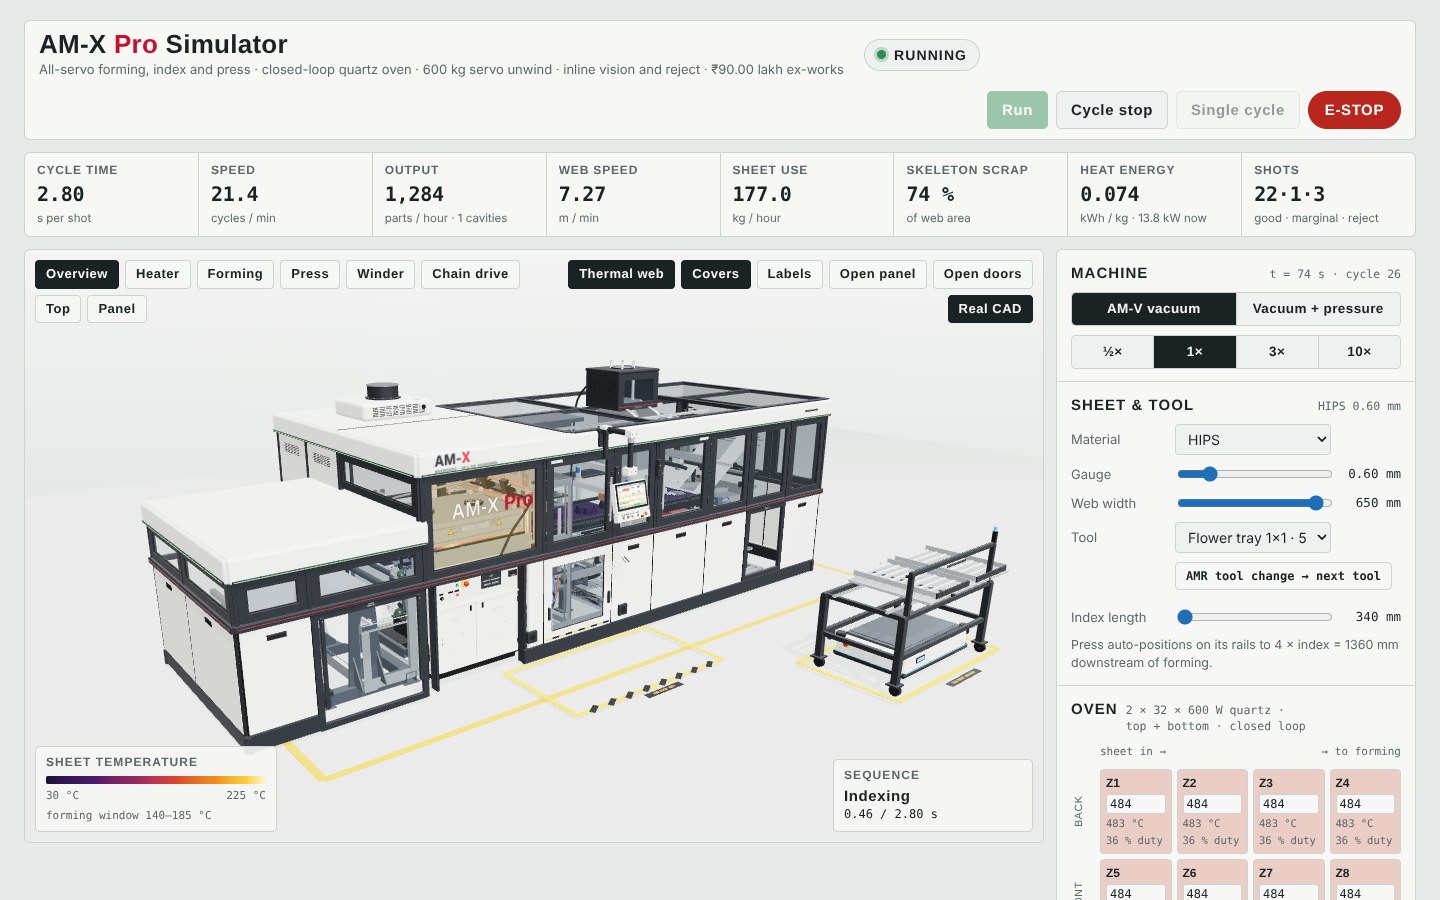
Task: Switch to the Heater view tab
Action: 158,274
